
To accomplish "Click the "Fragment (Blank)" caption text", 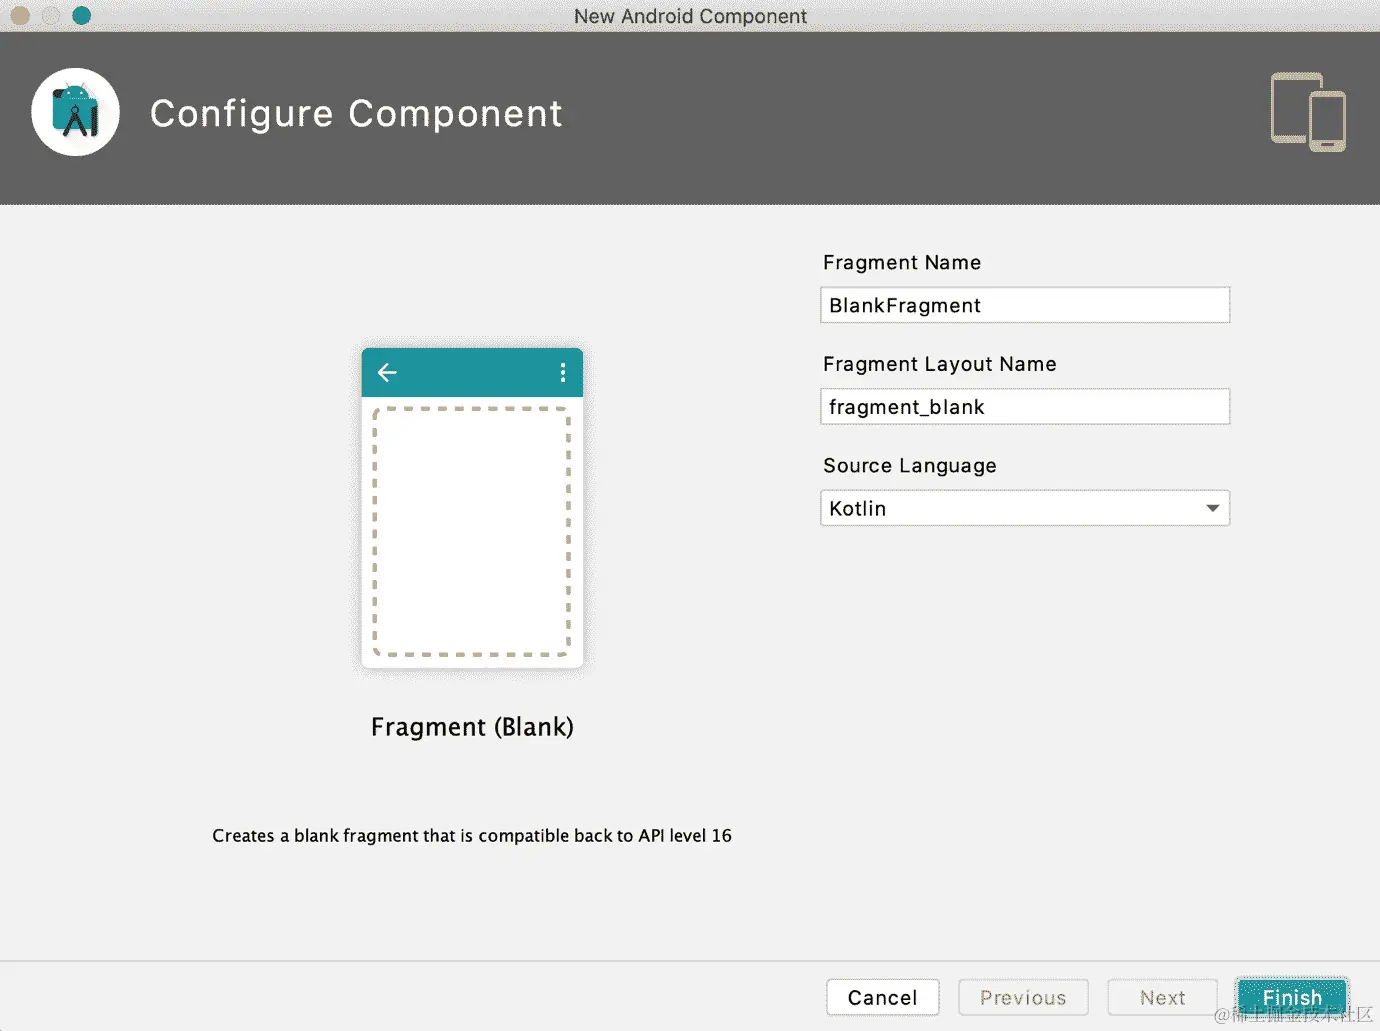I will pyautogui.click(x=472, y=727).
